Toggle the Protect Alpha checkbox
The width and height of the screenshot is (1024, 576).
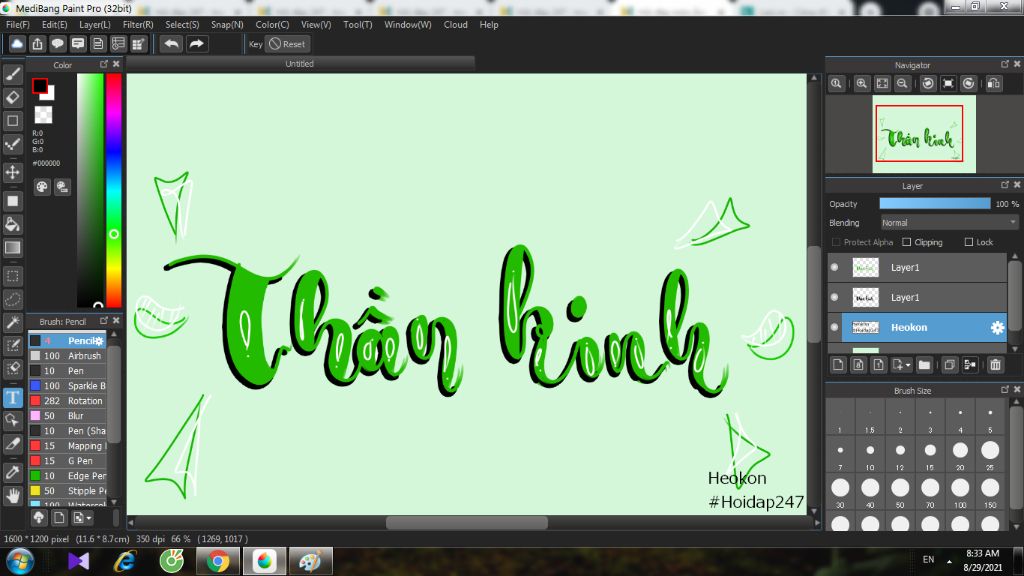[836, 242]
